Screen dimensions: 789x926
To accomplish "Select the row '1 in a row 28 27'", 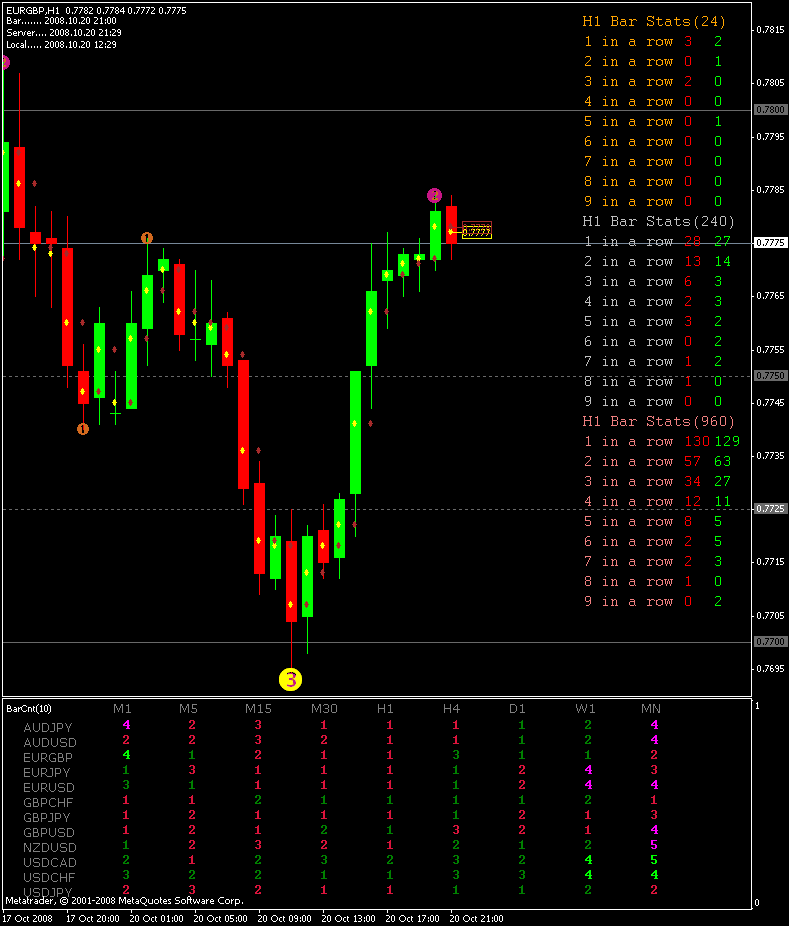I will click(x=657, y=242).
